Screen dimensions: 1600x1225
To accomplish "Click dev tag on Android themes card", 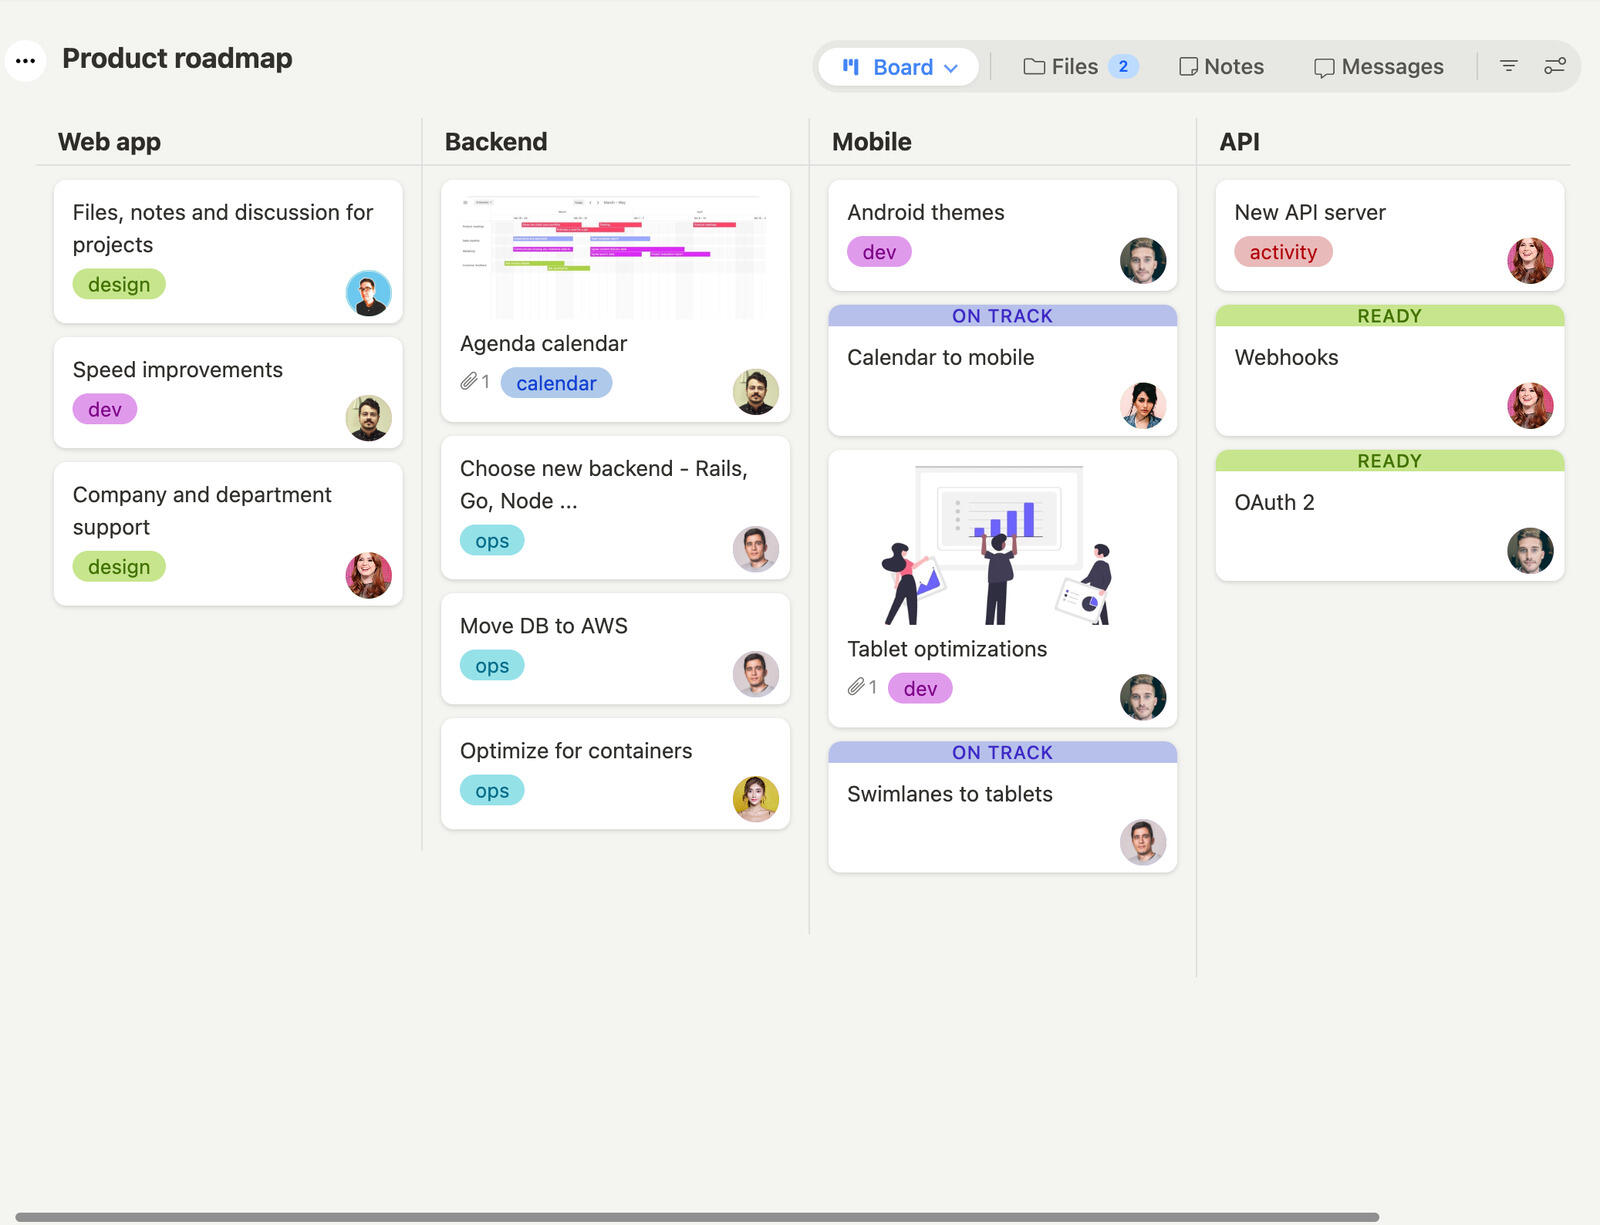I will click(x=879, y=252).
